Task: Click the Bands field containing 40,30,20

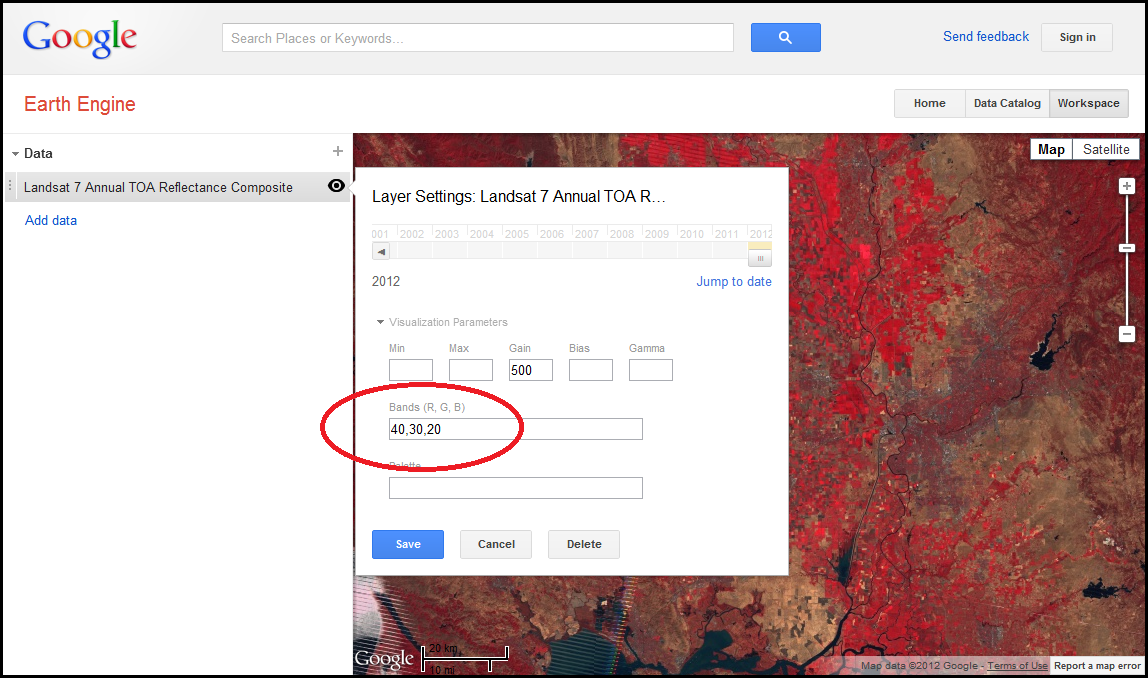Action: click(515, 429)
